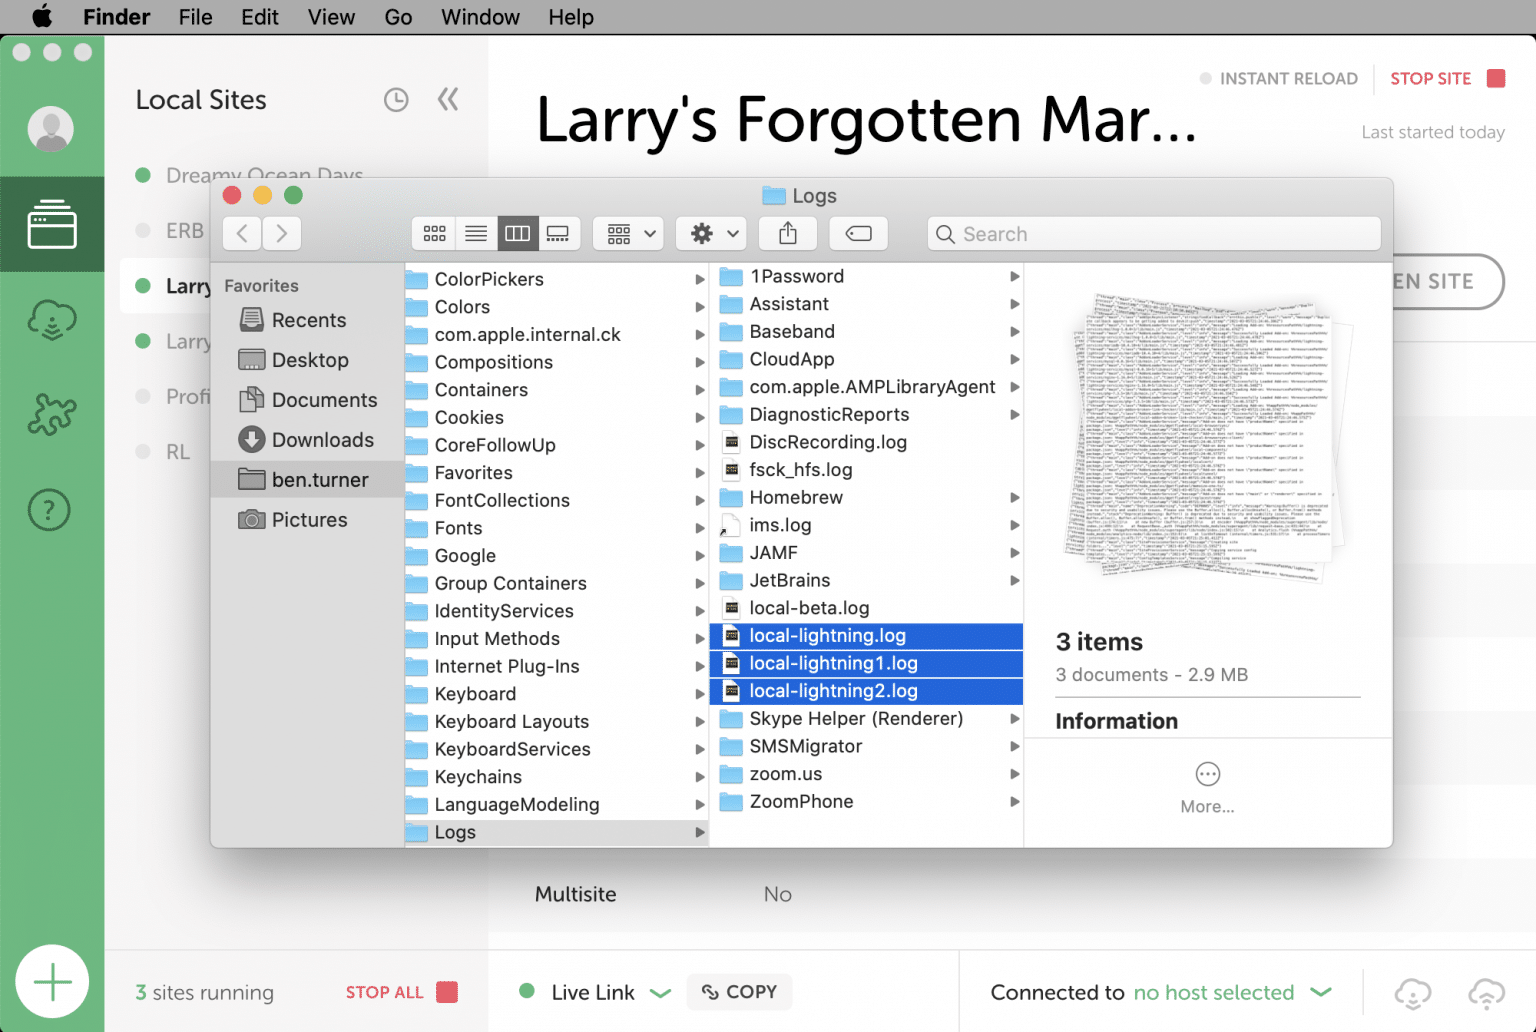Switch Finder to list view icon
Screen dimensions: 1536x1032
pos(475,233)
